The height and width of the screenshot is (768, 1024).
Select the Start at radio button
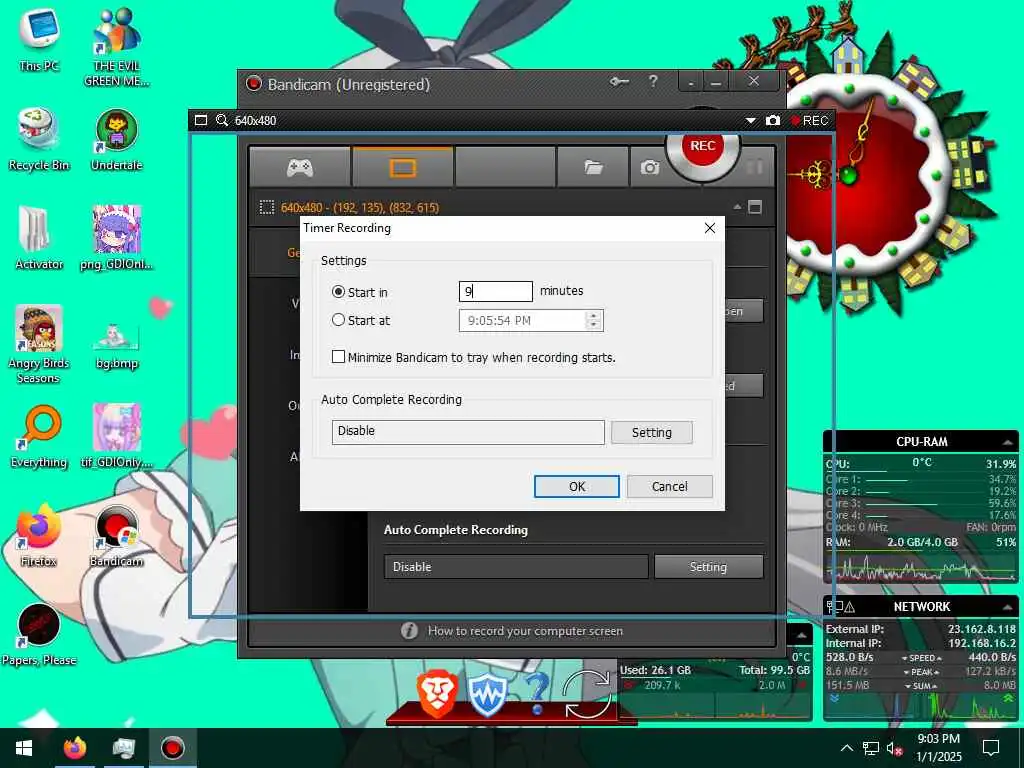click(338, 320)
